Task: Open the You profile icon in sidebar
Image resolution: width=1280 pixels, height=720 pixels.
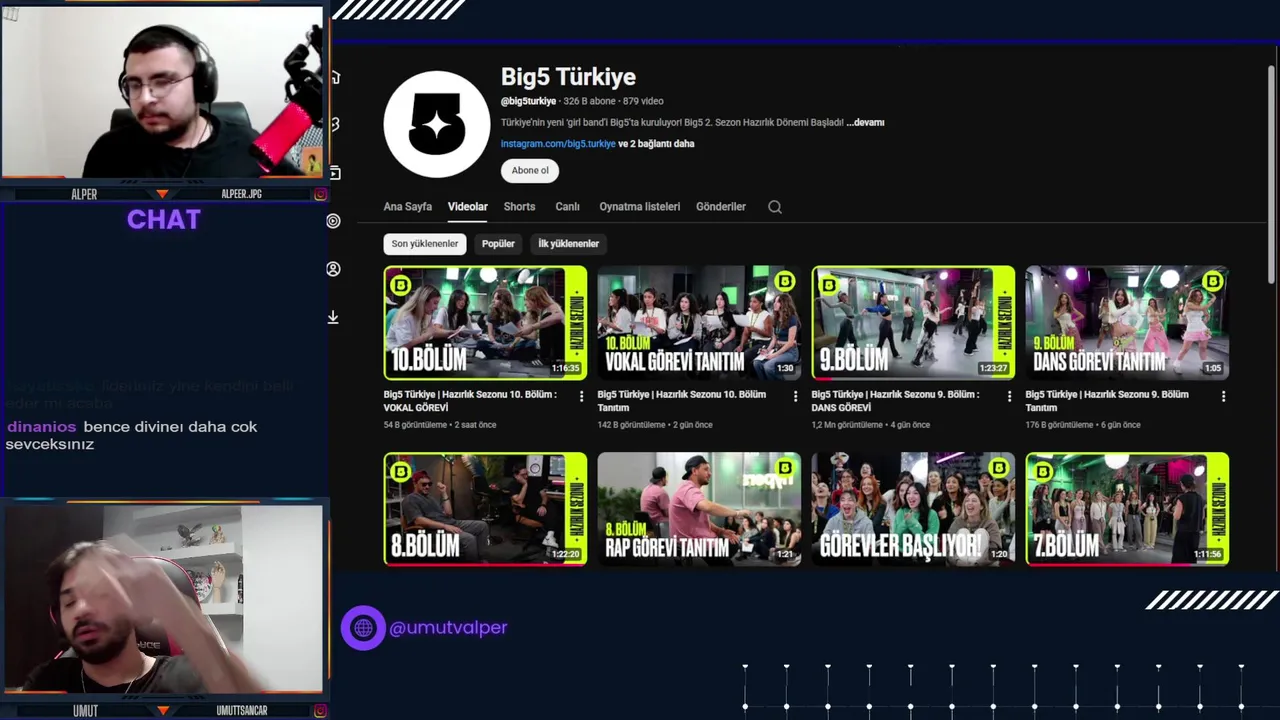Action: tap(334, 269)
